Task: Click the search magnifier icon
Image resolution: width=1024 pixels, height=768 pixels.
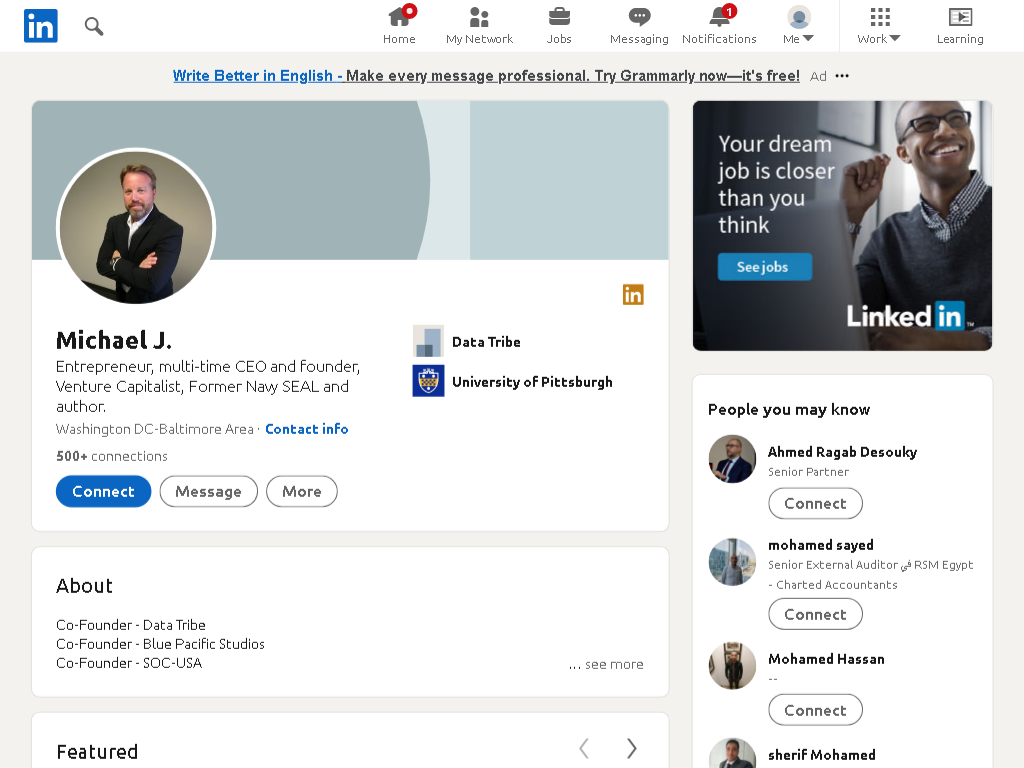Action: click(x=94, y=26)
